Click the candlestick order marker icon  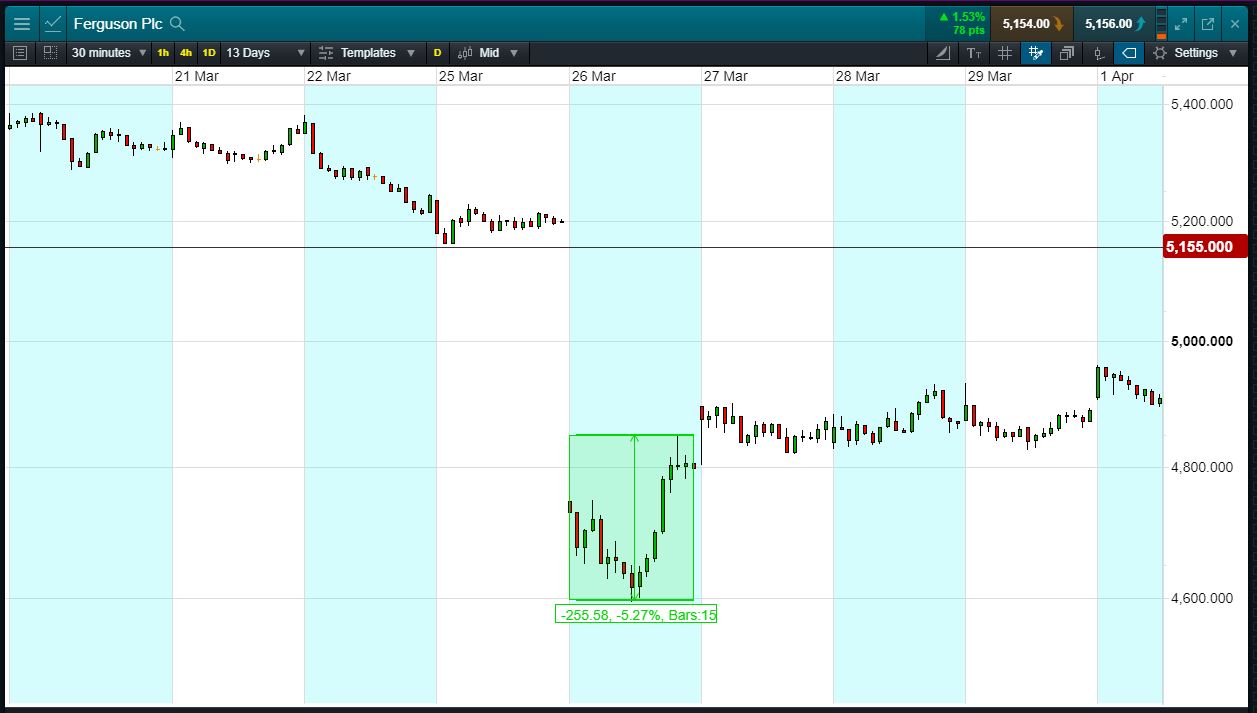1098,53
